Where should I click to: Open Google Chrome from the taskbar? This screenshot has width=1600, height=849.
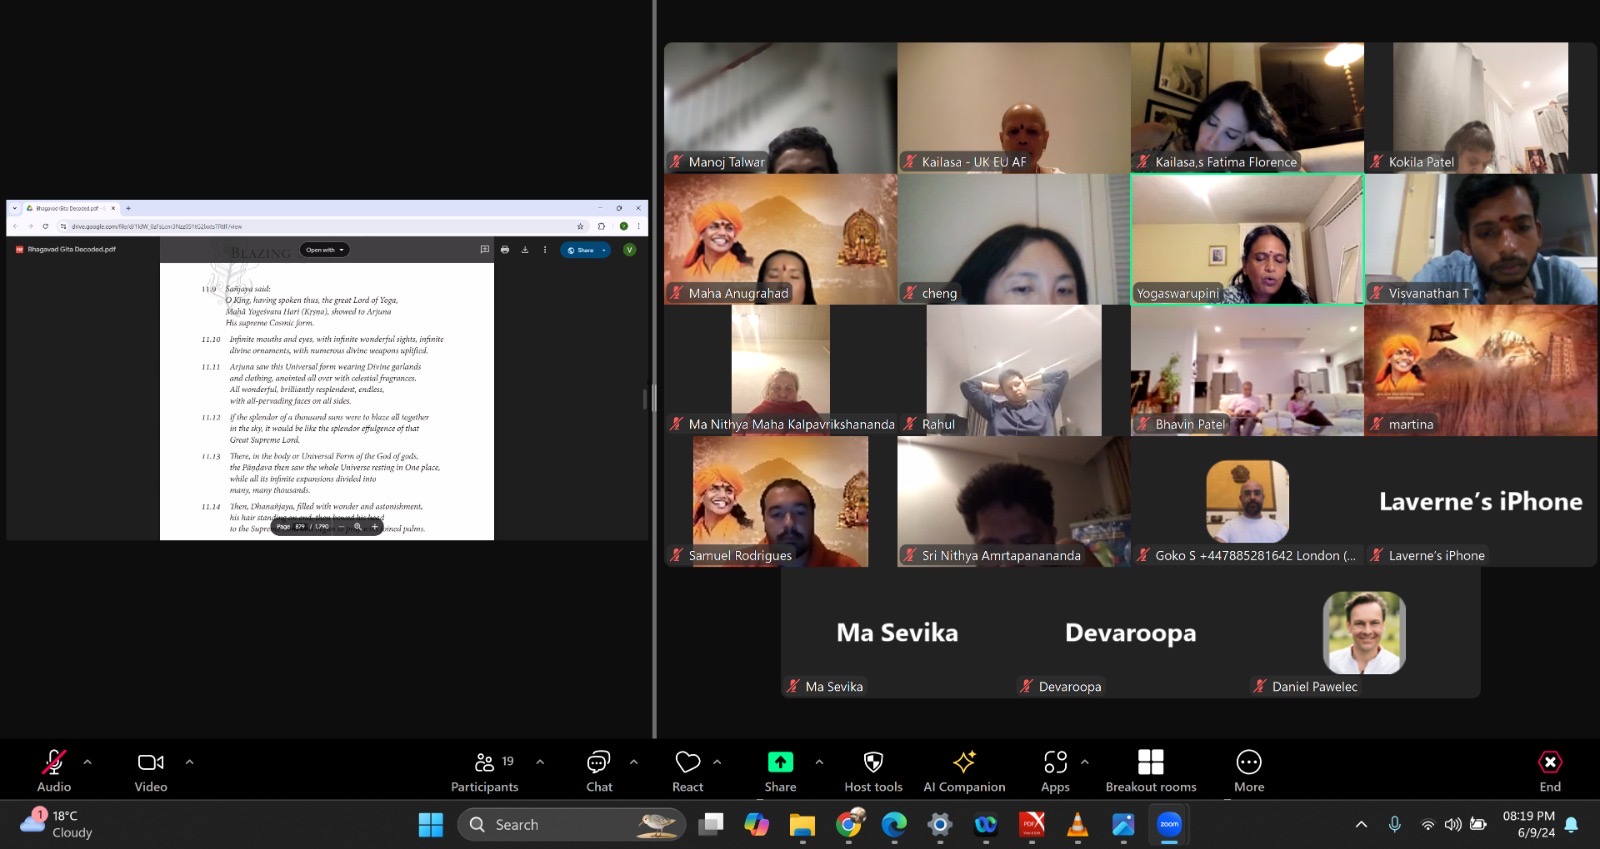[849, 824]
